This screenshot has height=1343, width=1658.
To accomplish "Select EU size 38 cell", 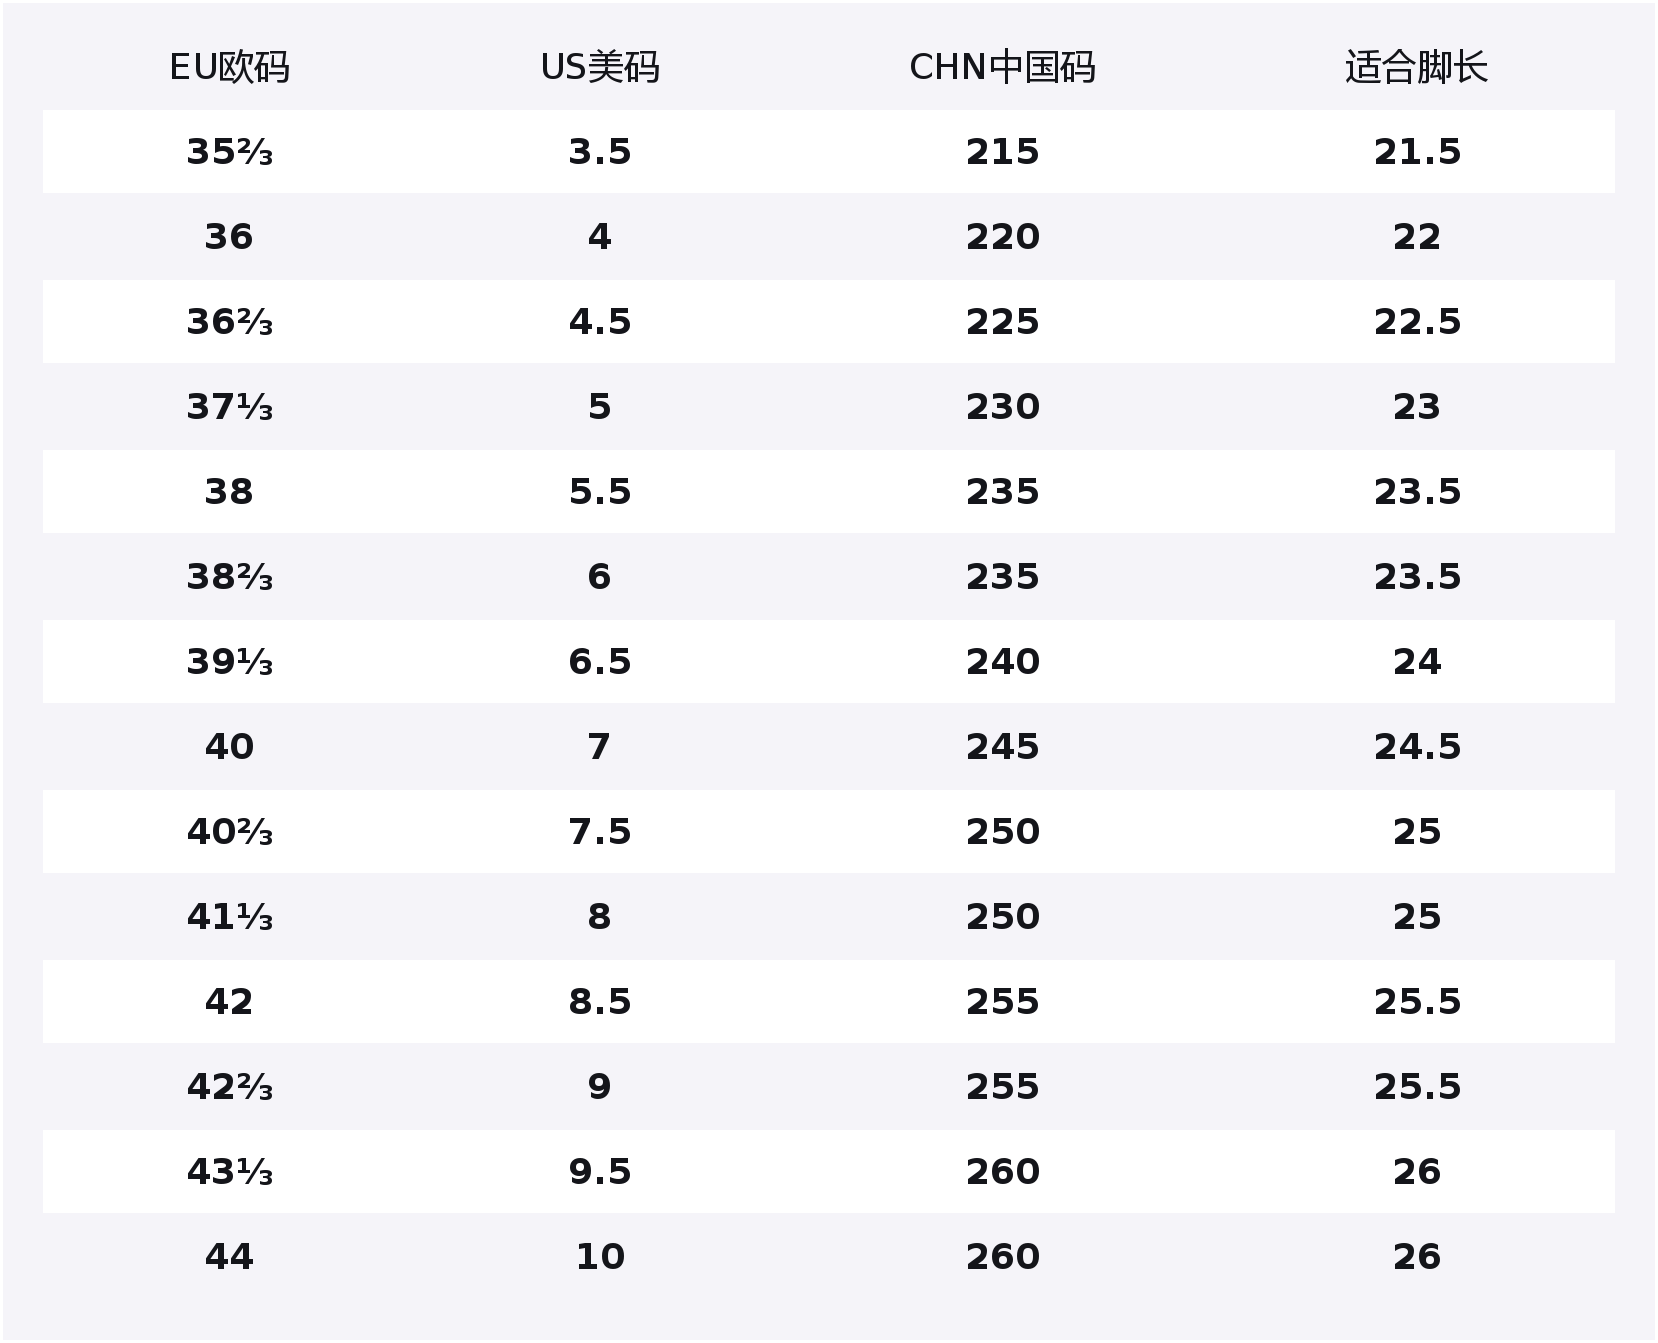I will coord(229,492).
